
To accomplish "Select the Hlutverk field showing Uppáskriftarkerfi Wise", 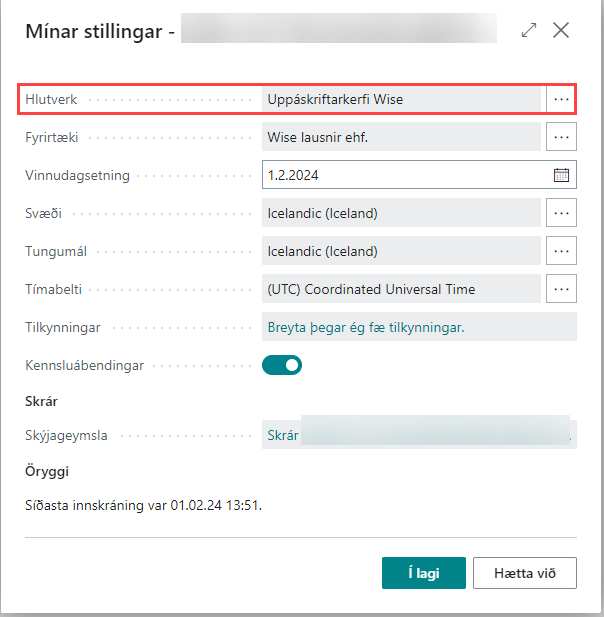I will (x=400, y=99).
